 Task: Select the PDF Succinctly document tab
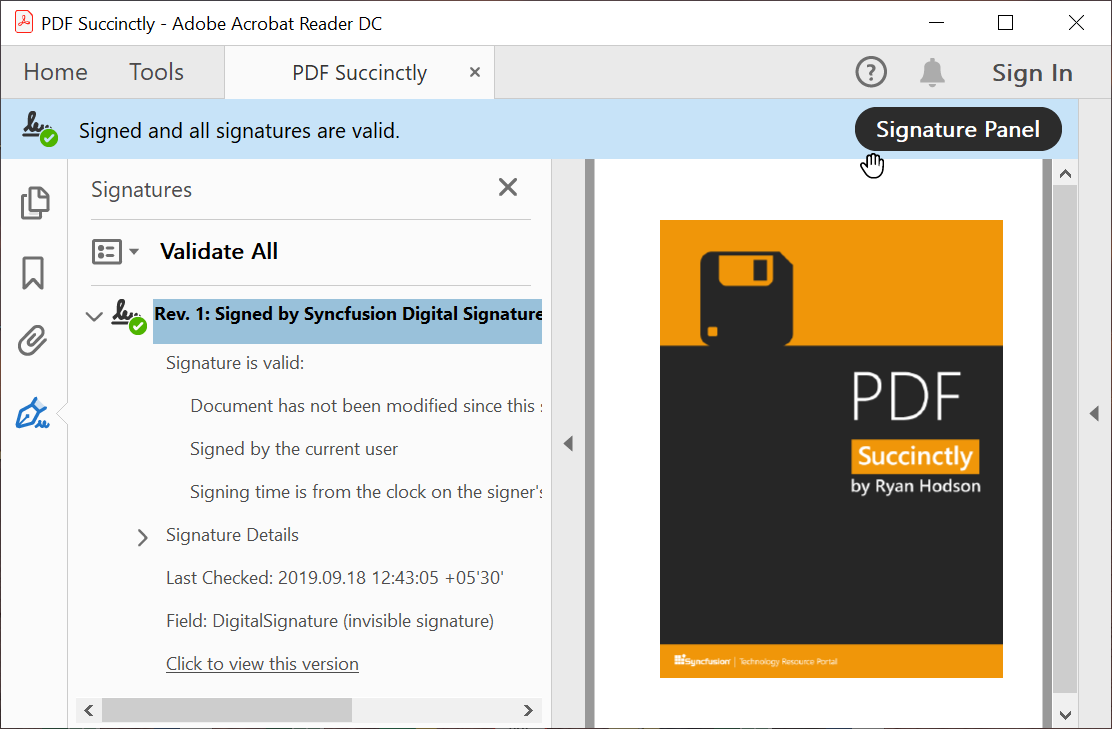pyautogui.click(x=358, y=72)
